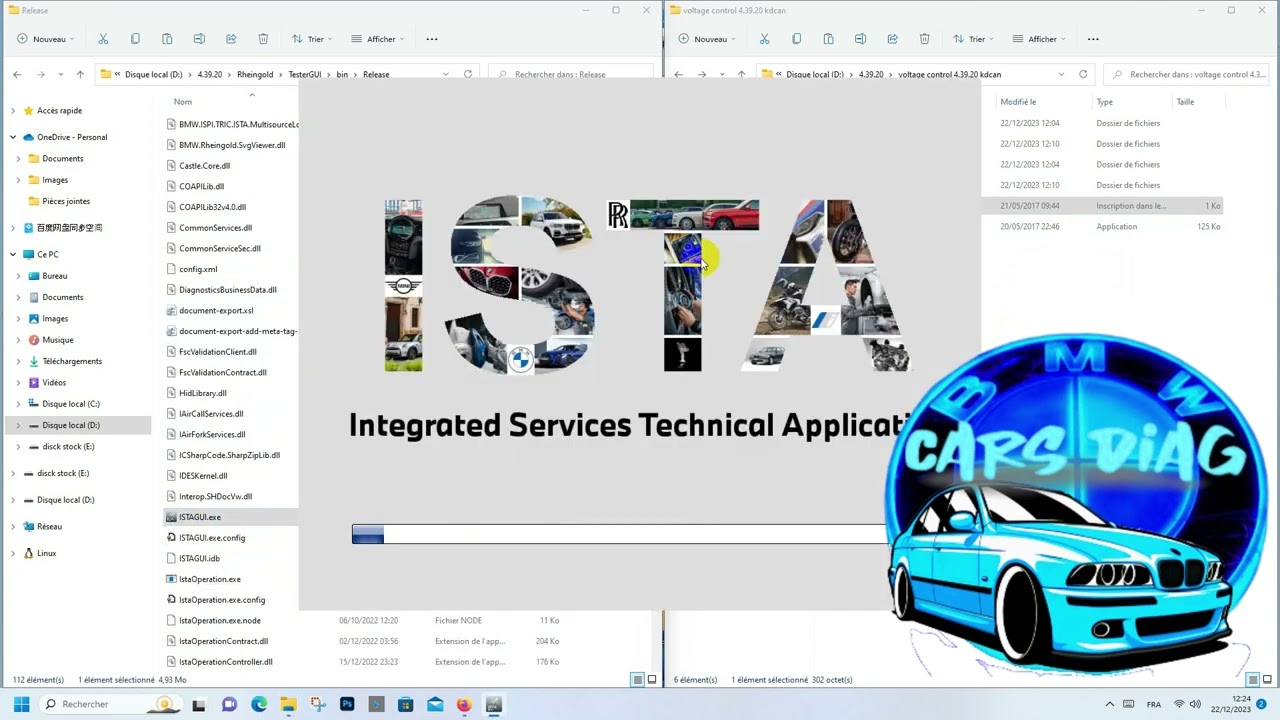Open Microsoft Edge from taskbar
This screenshot has width=1280, height=720.
tap(259, 704)
